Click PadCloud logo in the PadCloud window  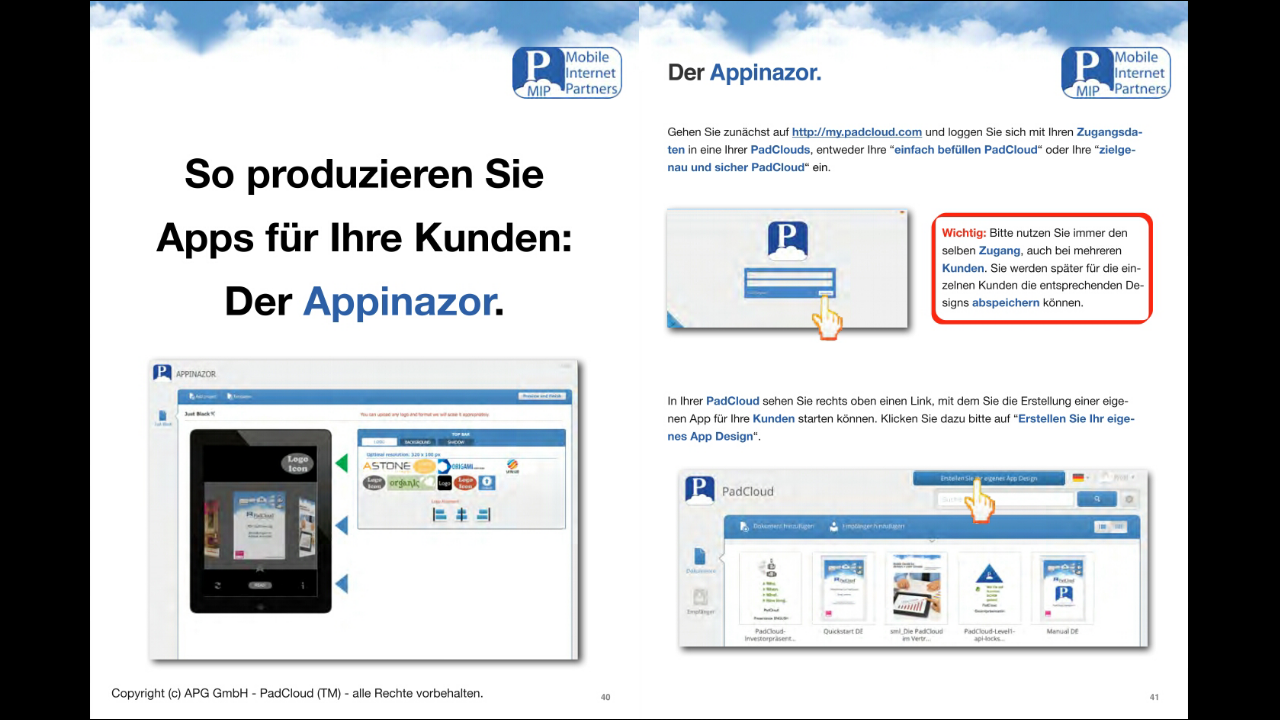(x=699, y=489)
